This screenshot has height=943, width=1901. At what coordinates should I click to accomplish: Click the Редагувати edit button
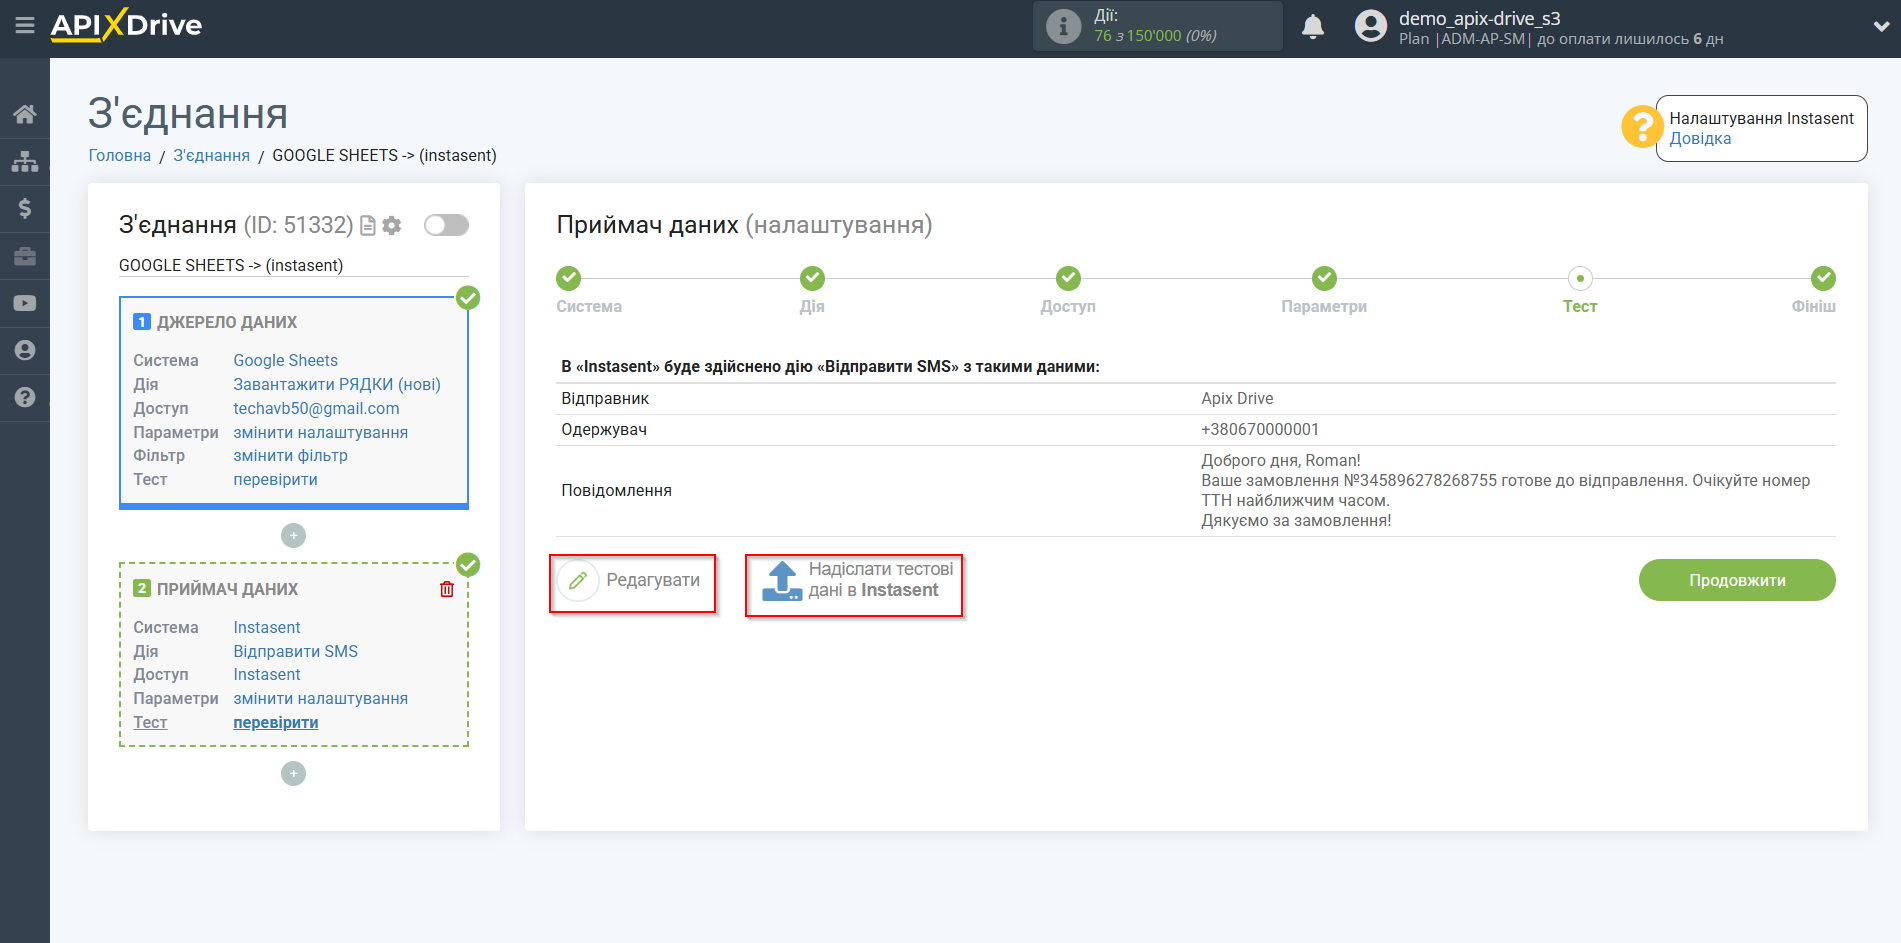[x=633, y=582]
